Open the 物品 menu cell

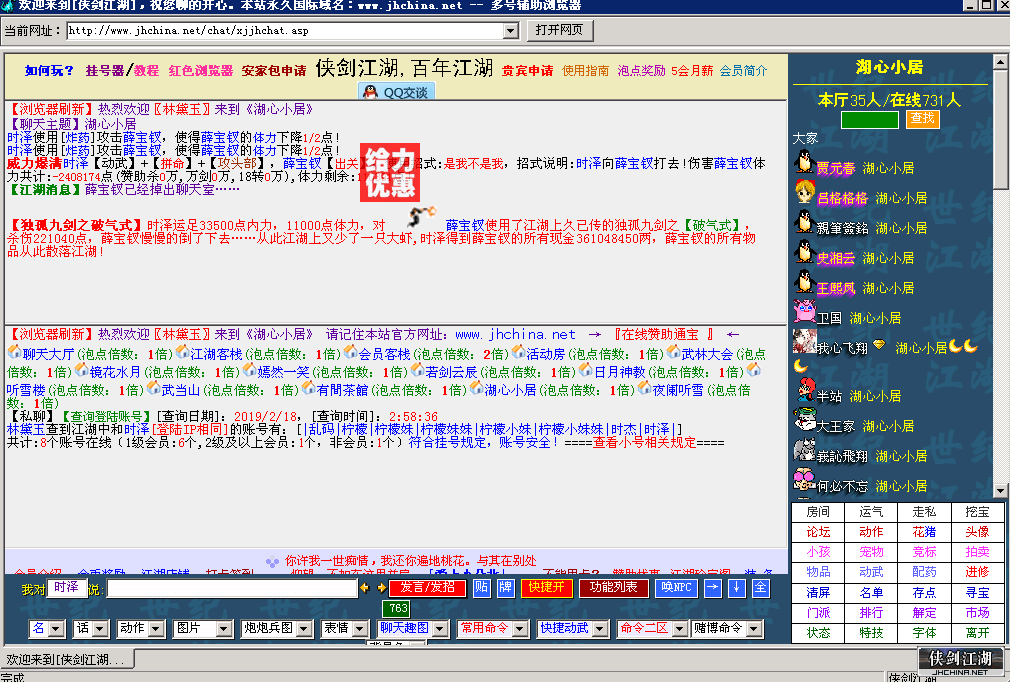point(818,572)
